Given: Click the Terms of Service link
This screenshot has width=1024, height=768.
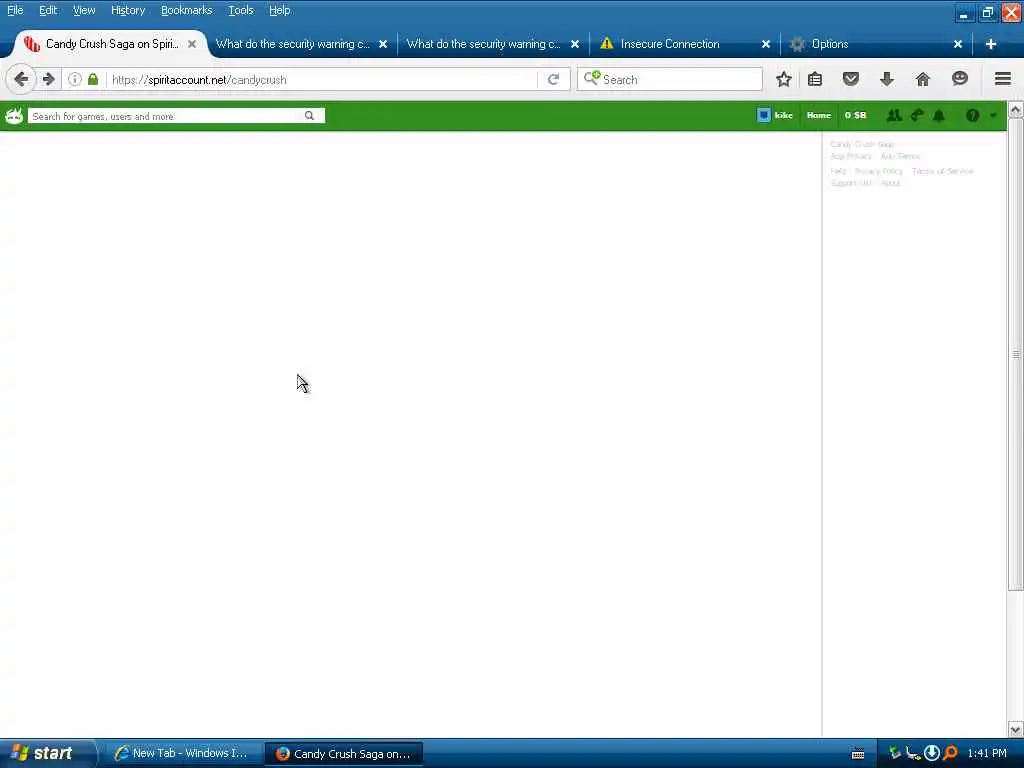Looking at the screenshot, I should click(942, 171).
